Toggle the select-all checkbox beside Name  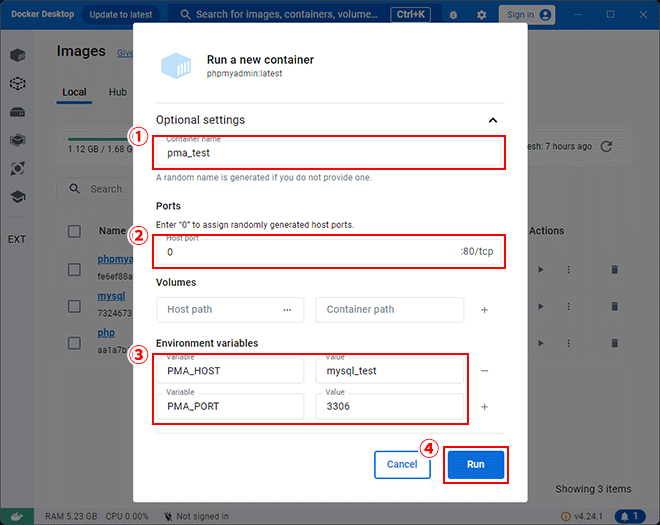[74, 231]
